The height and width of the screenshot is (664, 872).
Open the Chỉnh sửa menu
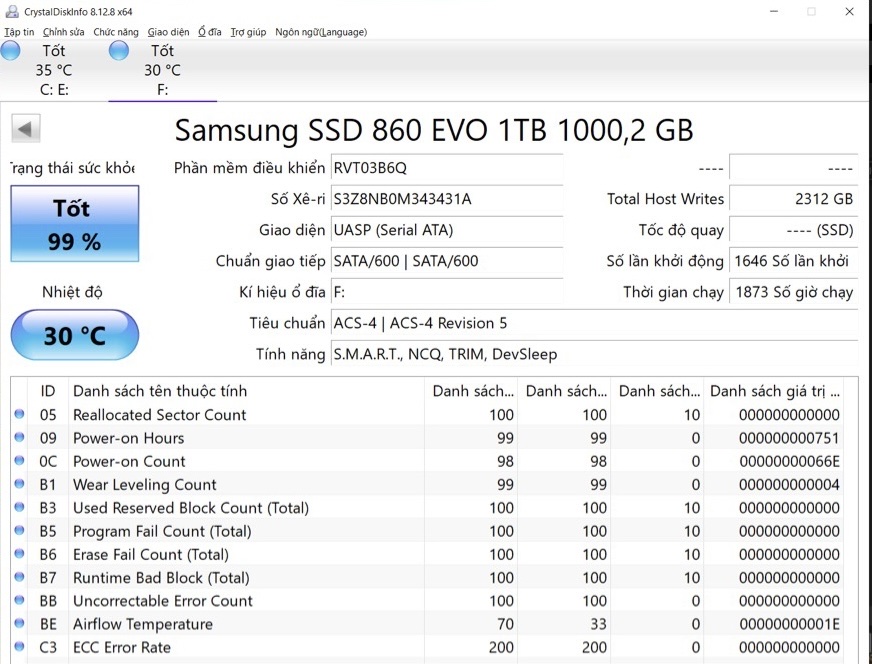[64, 32]
